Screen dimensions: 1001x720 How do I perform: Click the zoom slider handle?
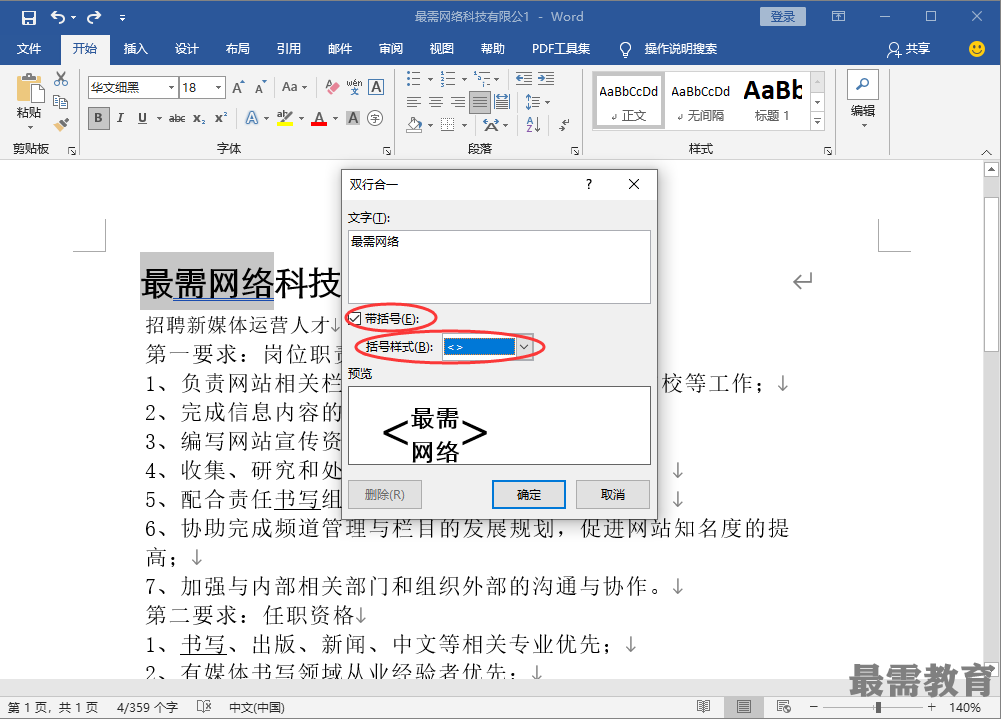point(878,707)
